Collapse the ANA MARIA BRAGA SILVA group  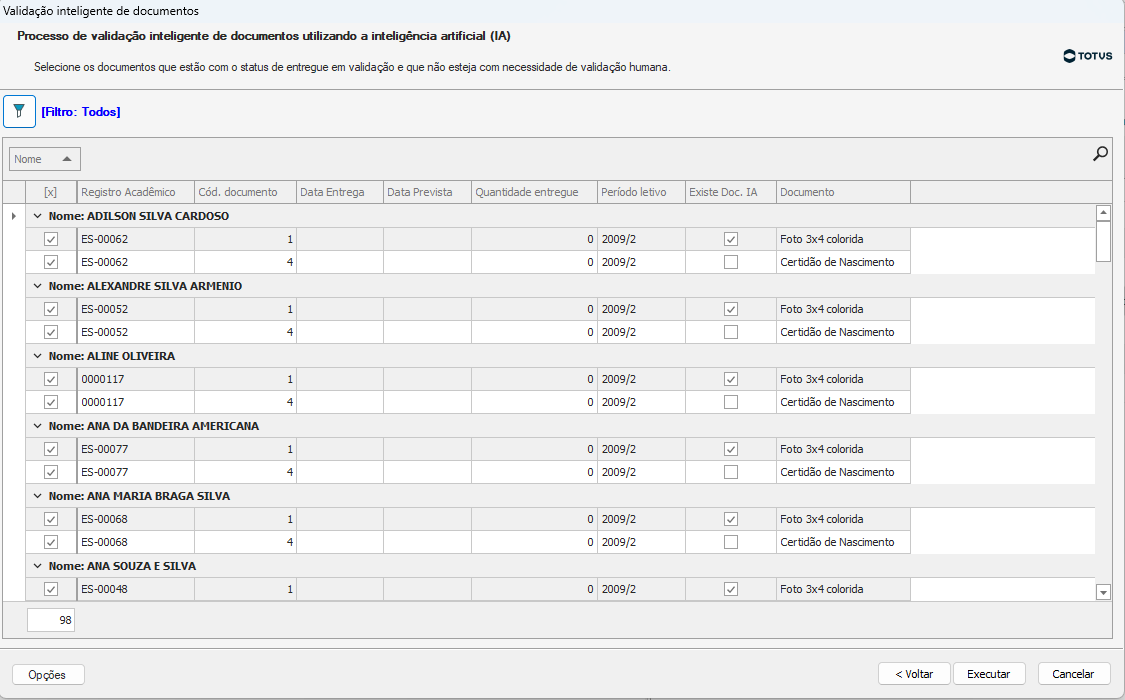38,496
